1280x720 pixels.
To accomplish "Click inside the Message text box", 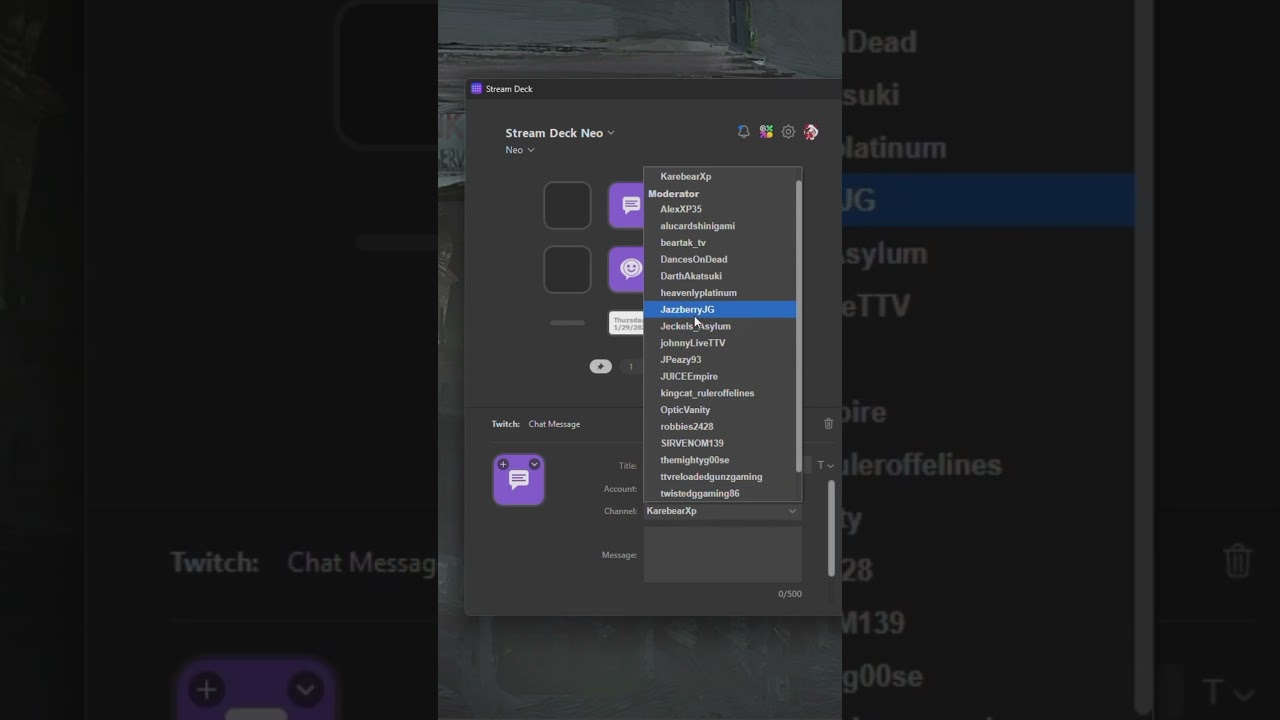I will [722, 554].
